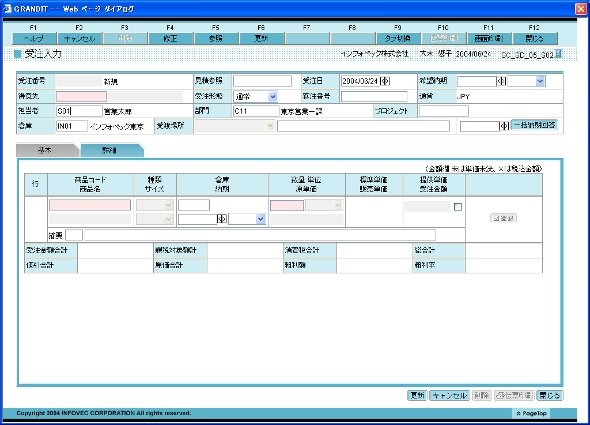Viewport: 590px width, 425px height.
Task: Switch to the 基本 tab
Action: tap(45, 150)
